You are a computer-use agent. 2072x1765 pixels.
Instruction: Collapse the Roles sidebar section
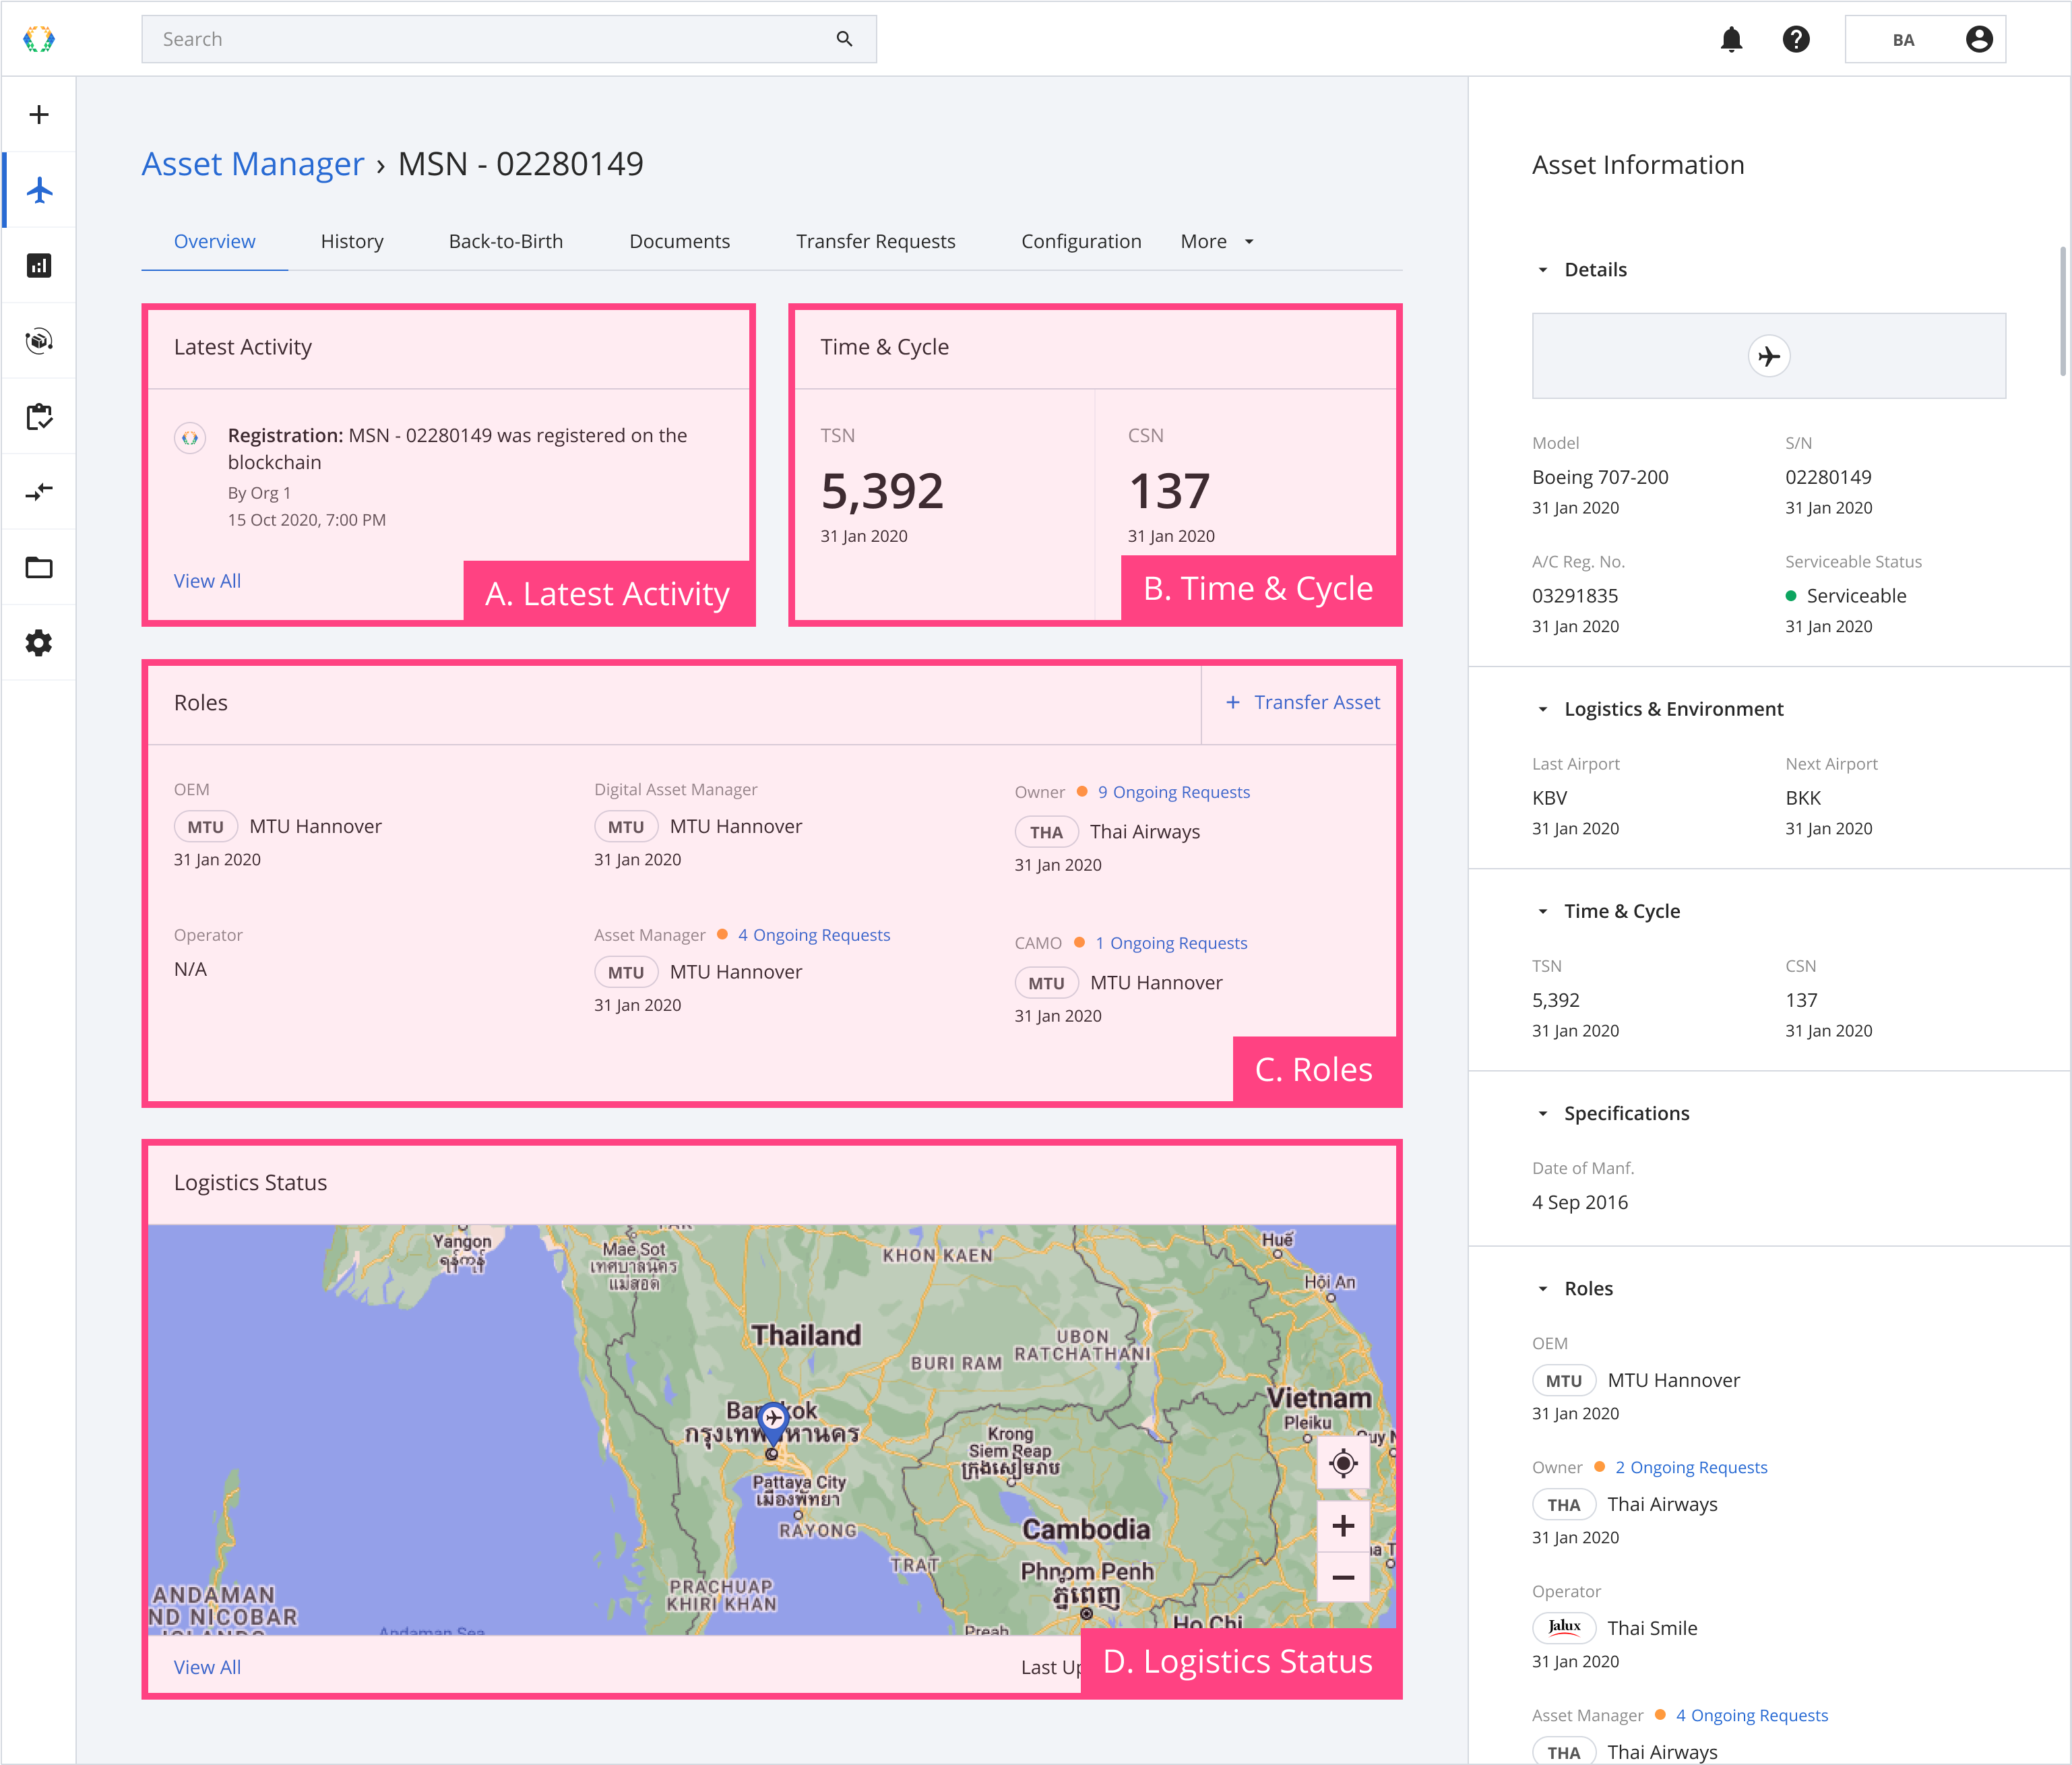tap(1542, 1289)
